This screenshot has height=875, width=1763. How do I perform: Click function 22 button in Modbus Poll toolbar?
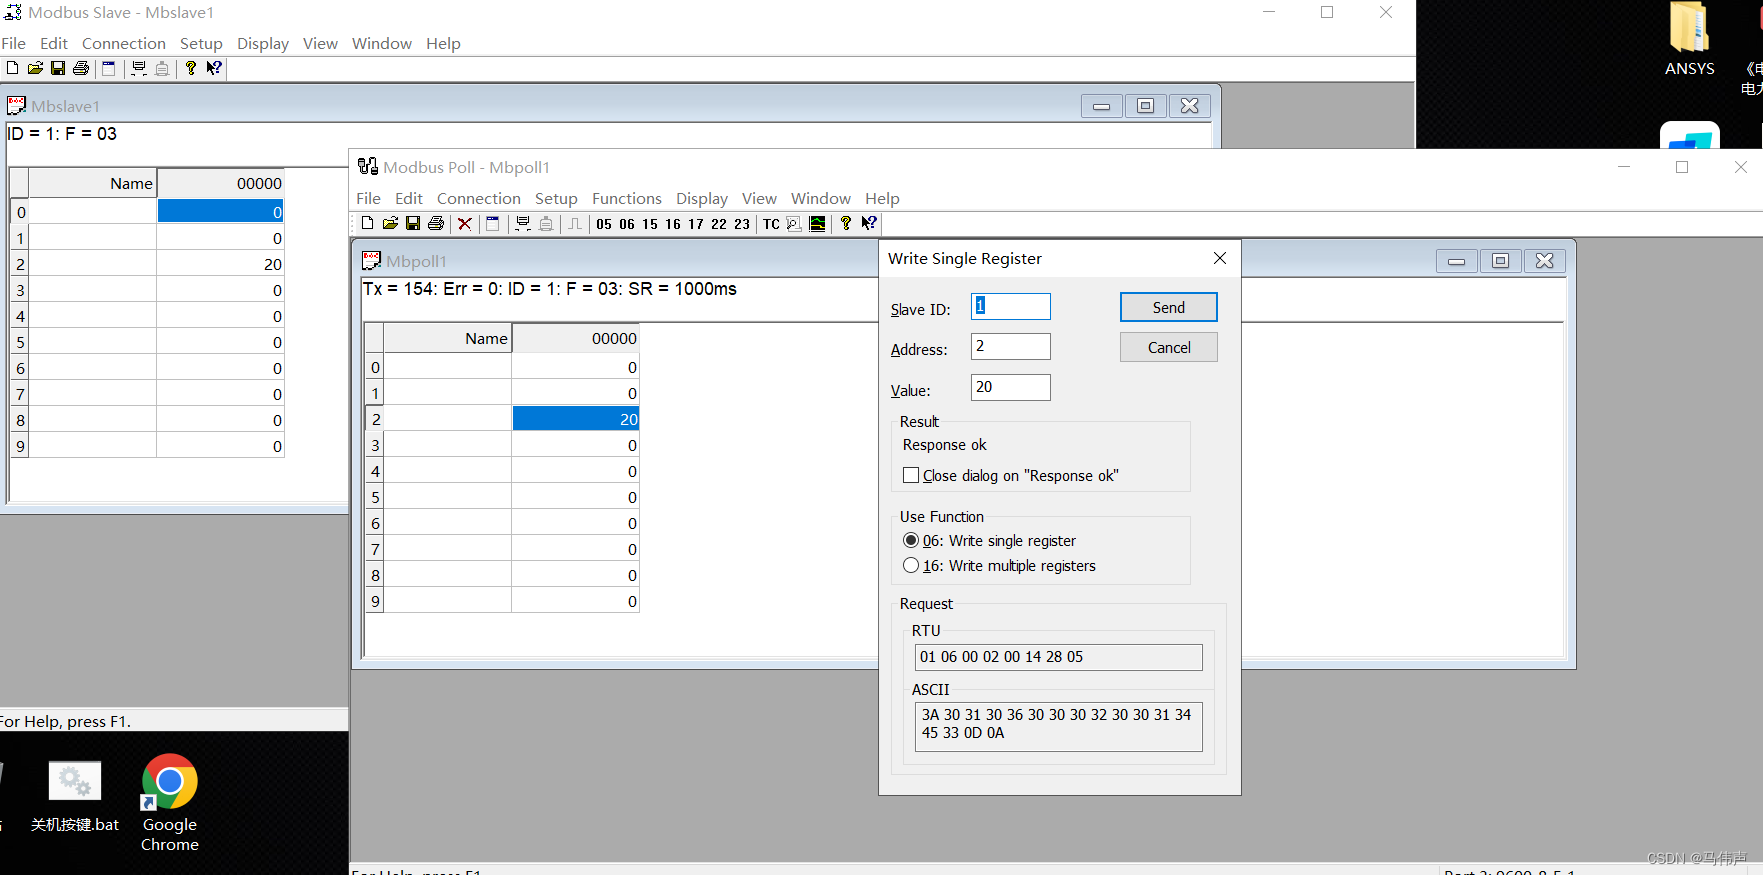[719, 224]
